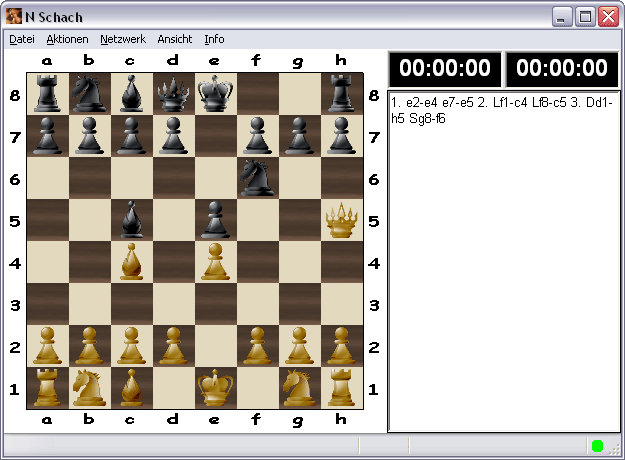Click the move list notation text

click(501, 110)
